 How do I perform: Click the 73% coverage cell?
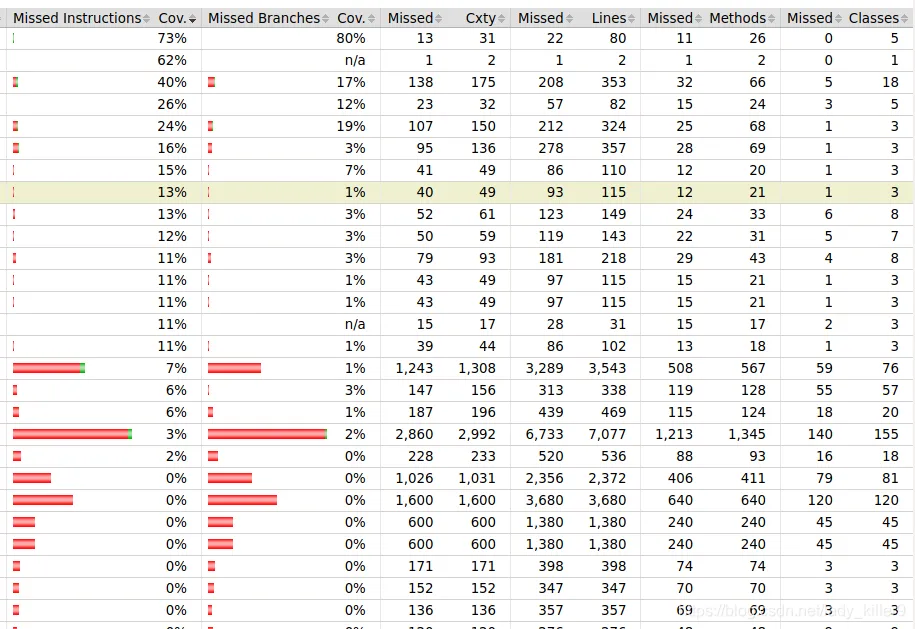172,39
